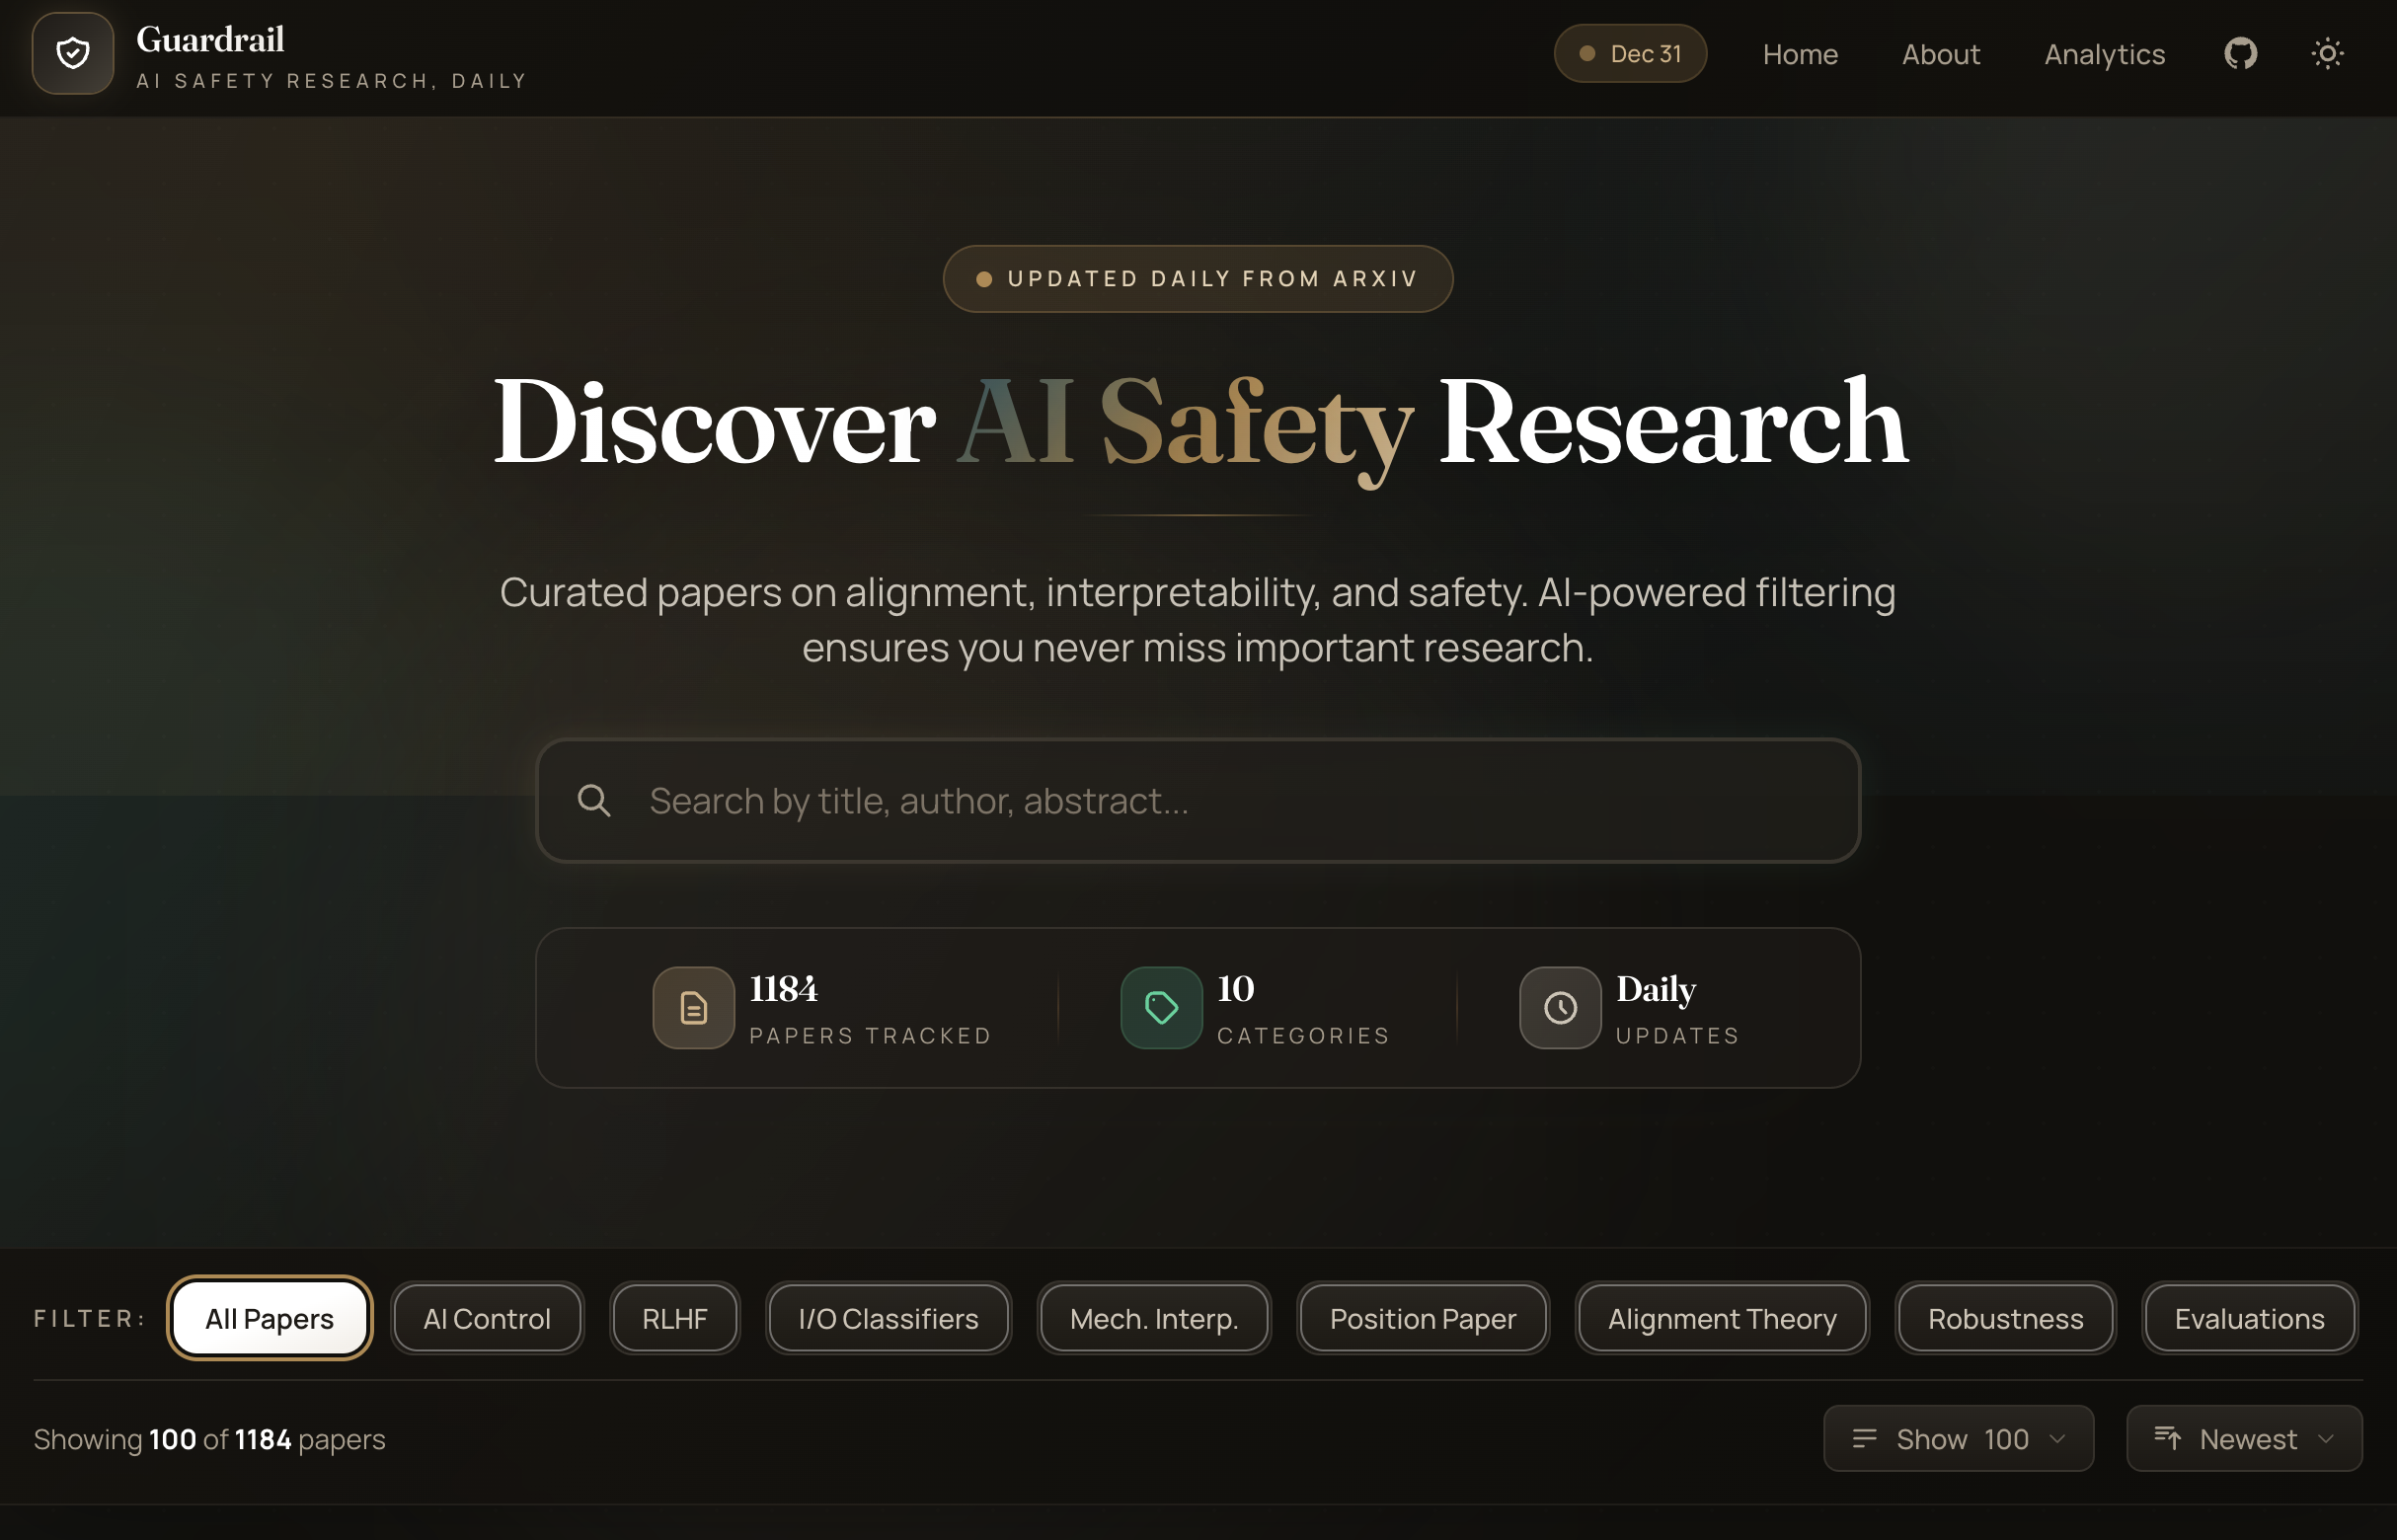Click the Dec 31 date badge
The image size is (2397, 1540).
1630,54
